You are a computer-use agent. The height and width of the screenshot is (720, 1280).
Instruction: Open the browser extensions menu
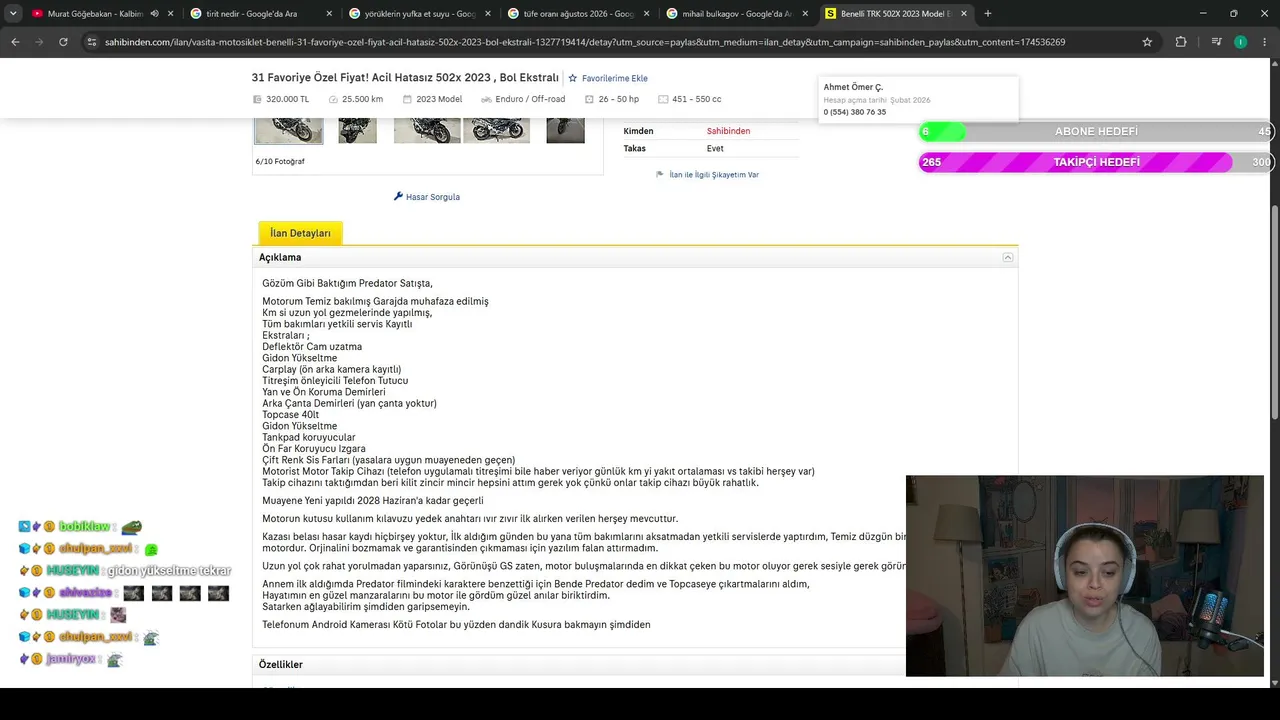(x=1181, y=42)
